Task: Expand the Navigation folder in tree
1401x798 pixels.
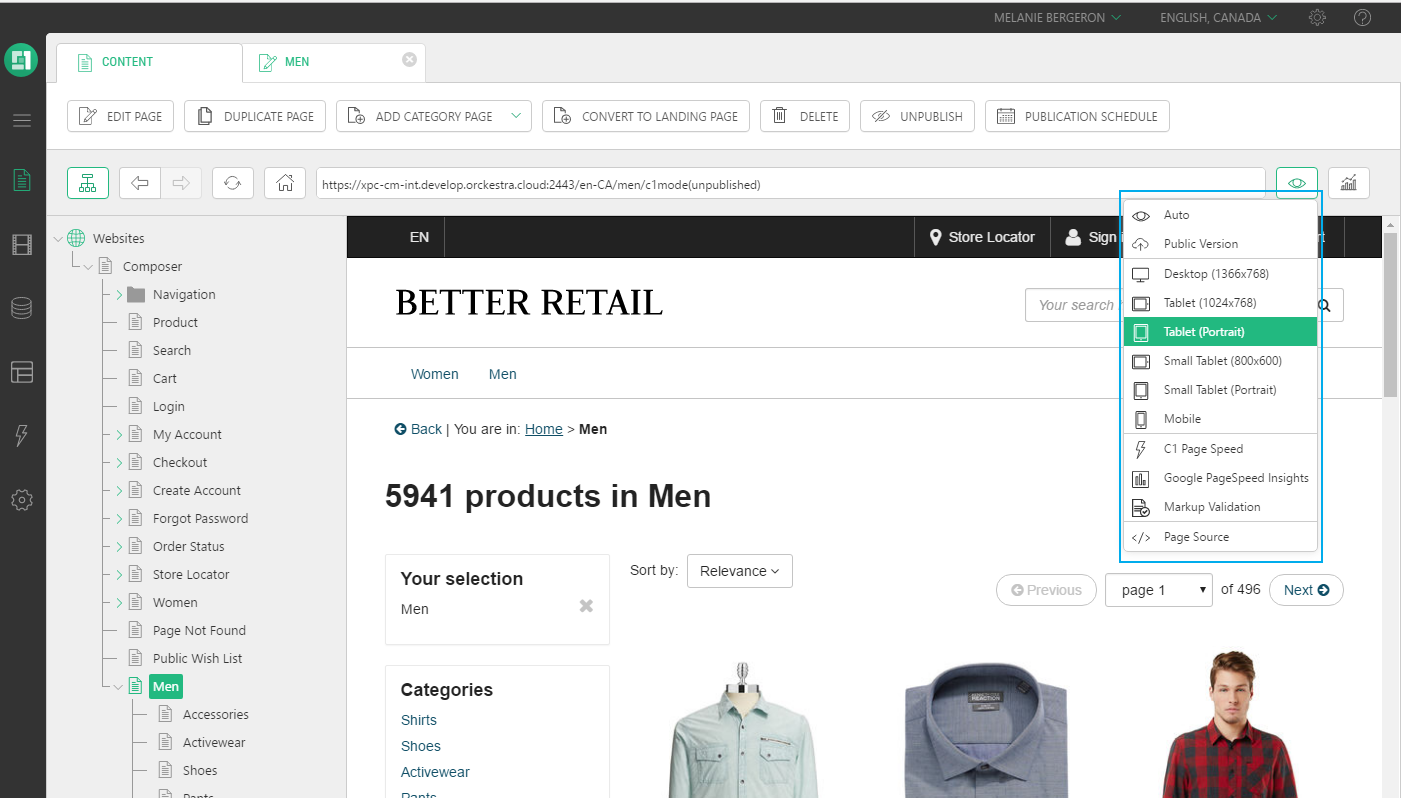Action: (119, 295)
